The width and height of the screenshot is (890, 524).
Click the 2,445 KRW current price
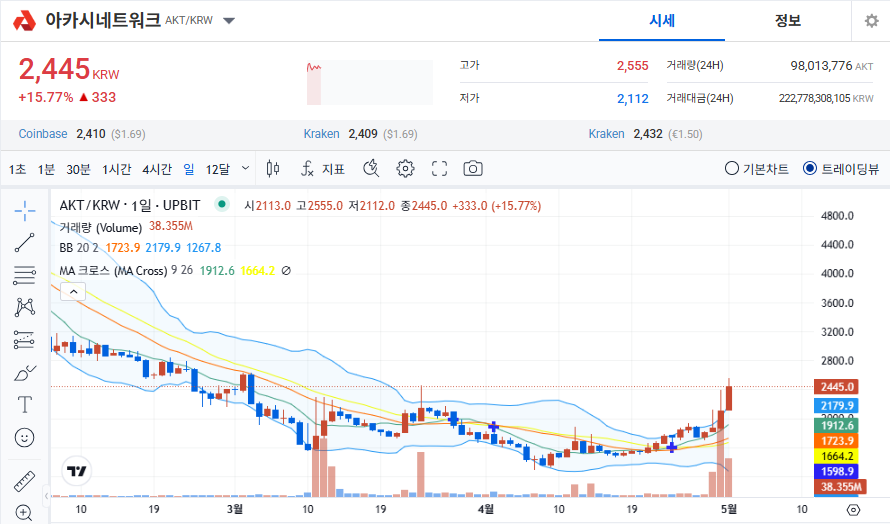point(69,69)
